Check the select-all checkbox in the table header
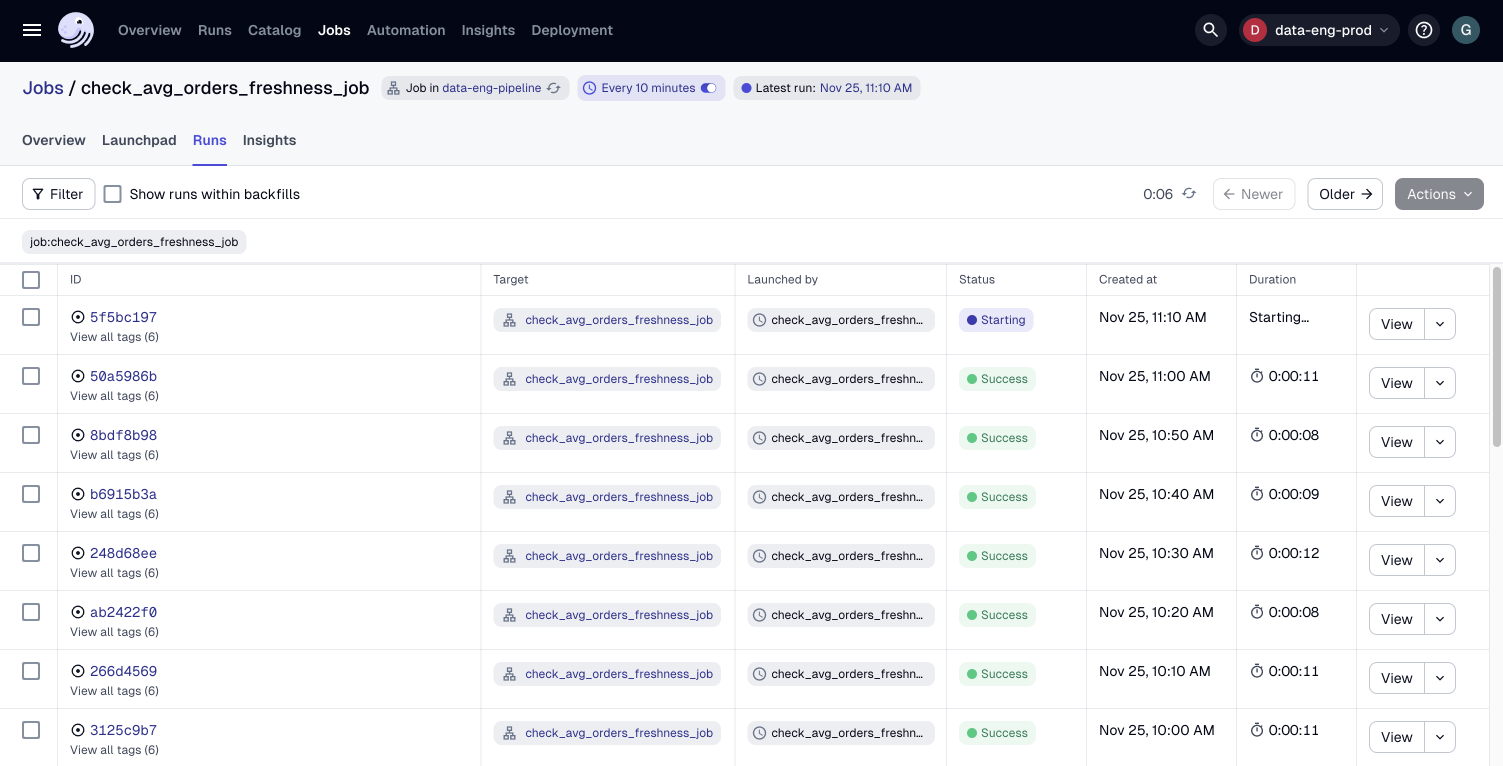 pyautogui.click(x=31, y=280)
